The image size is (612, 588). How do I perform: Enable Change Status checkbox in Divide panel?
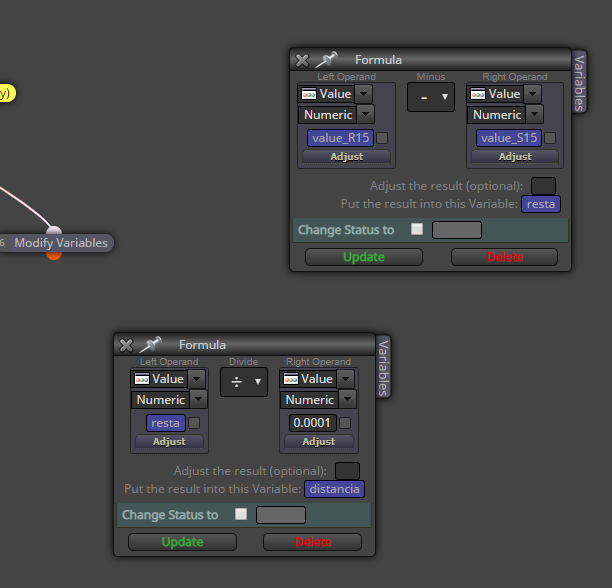[241, 514]
